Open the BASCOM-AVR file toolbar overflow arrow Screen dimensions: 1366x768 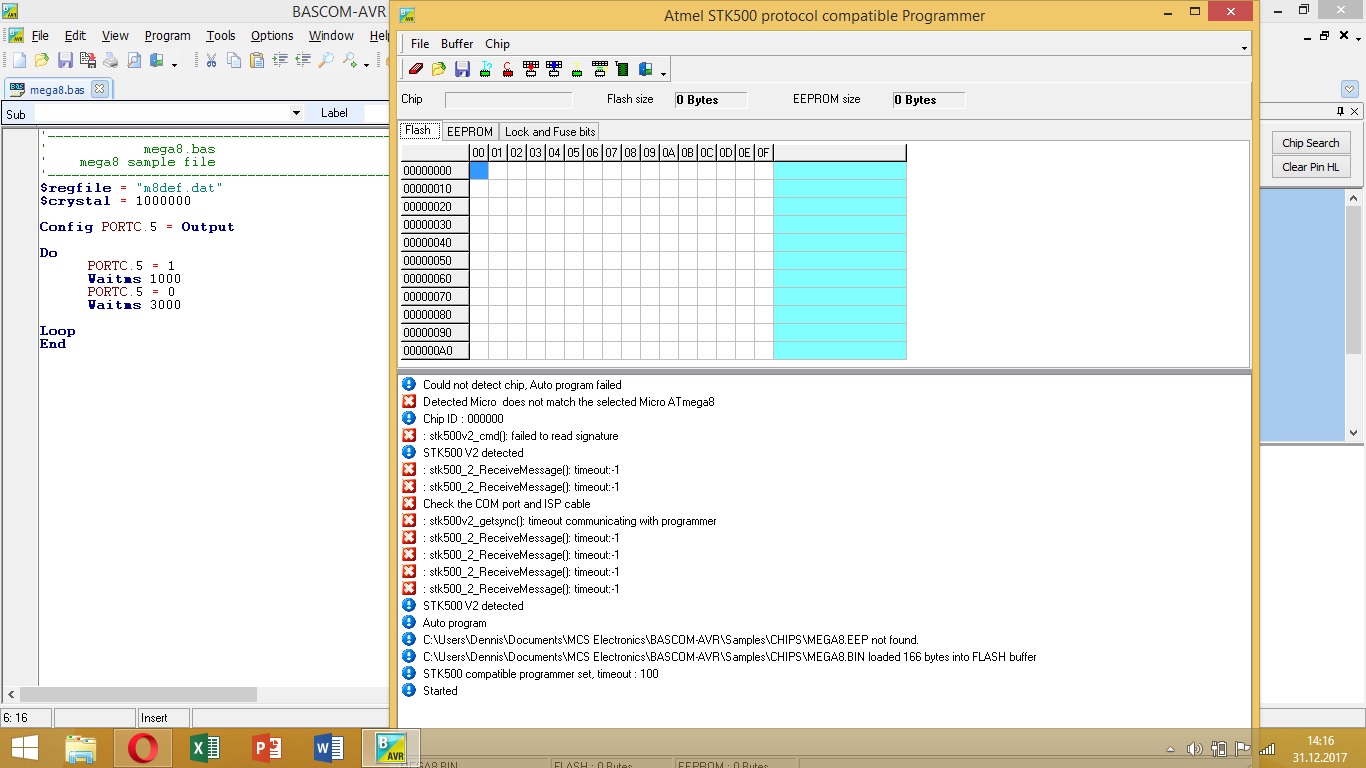pos(175,65)
